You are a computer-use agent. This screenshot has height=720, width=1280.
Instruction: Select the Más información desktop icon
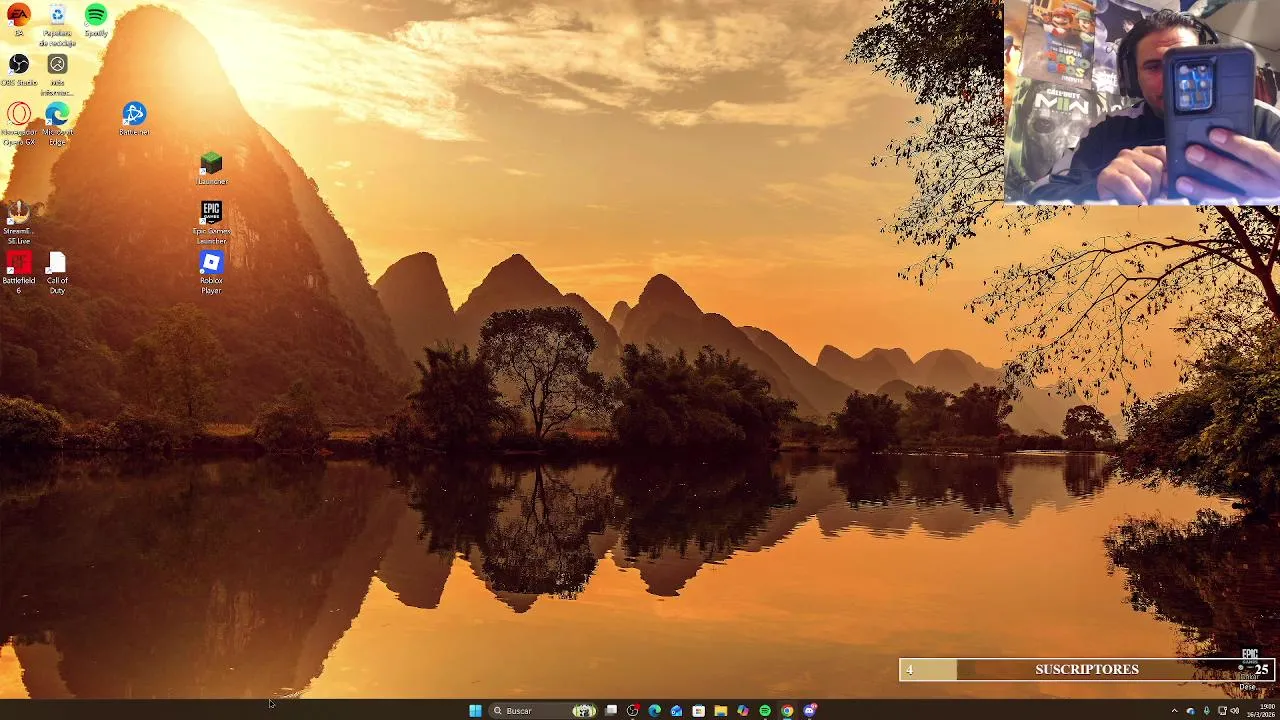(57, 75)
